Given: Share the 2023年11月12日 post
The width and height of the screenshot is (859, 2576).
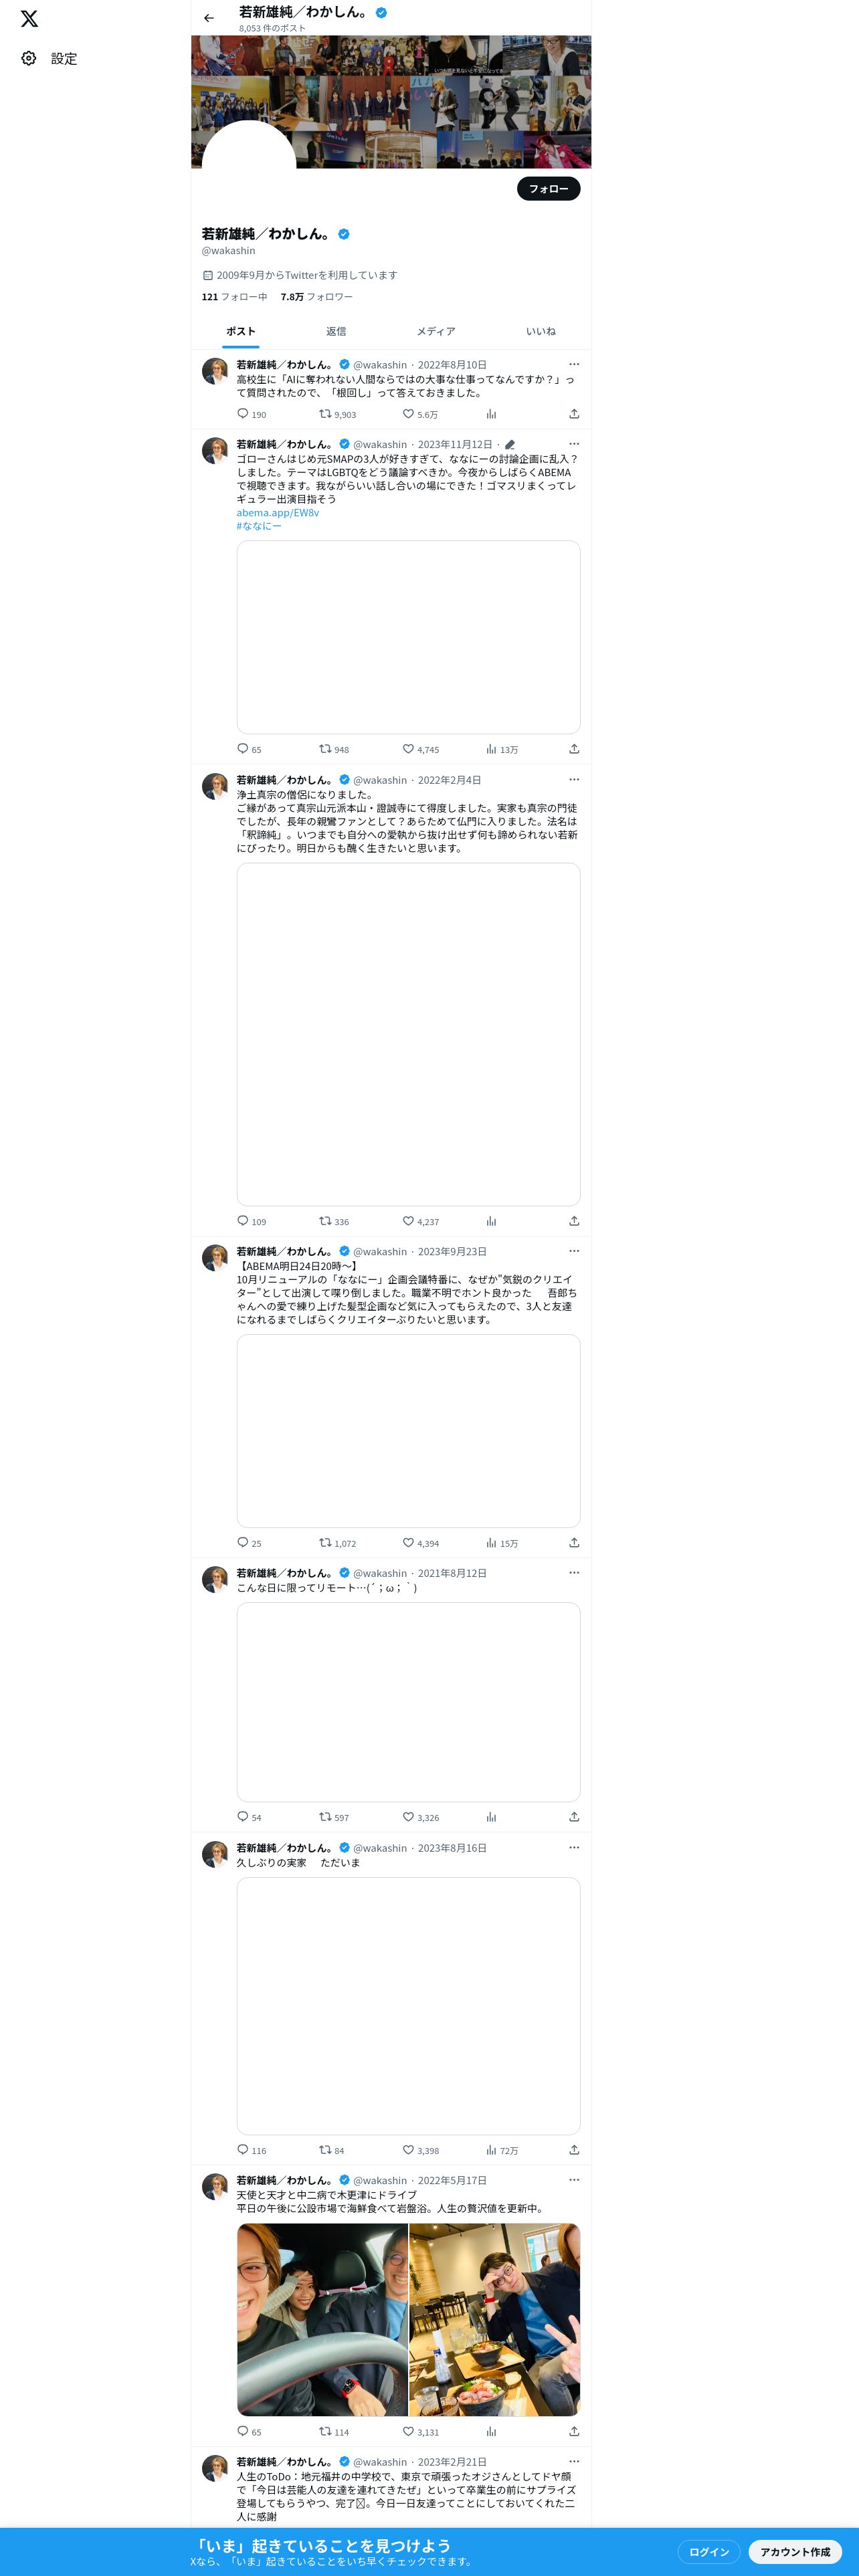Looking at the screenshot, I should coord(574,749).
